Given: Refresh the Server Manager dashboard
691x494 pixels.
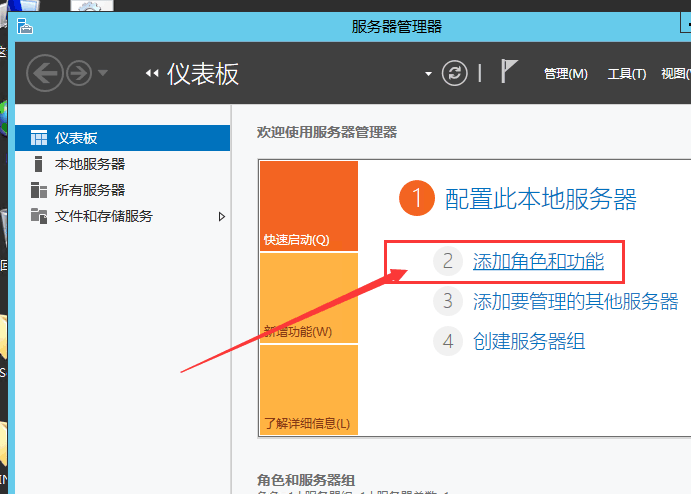Looking at the screenshot, I should click(x=455, y=73).
